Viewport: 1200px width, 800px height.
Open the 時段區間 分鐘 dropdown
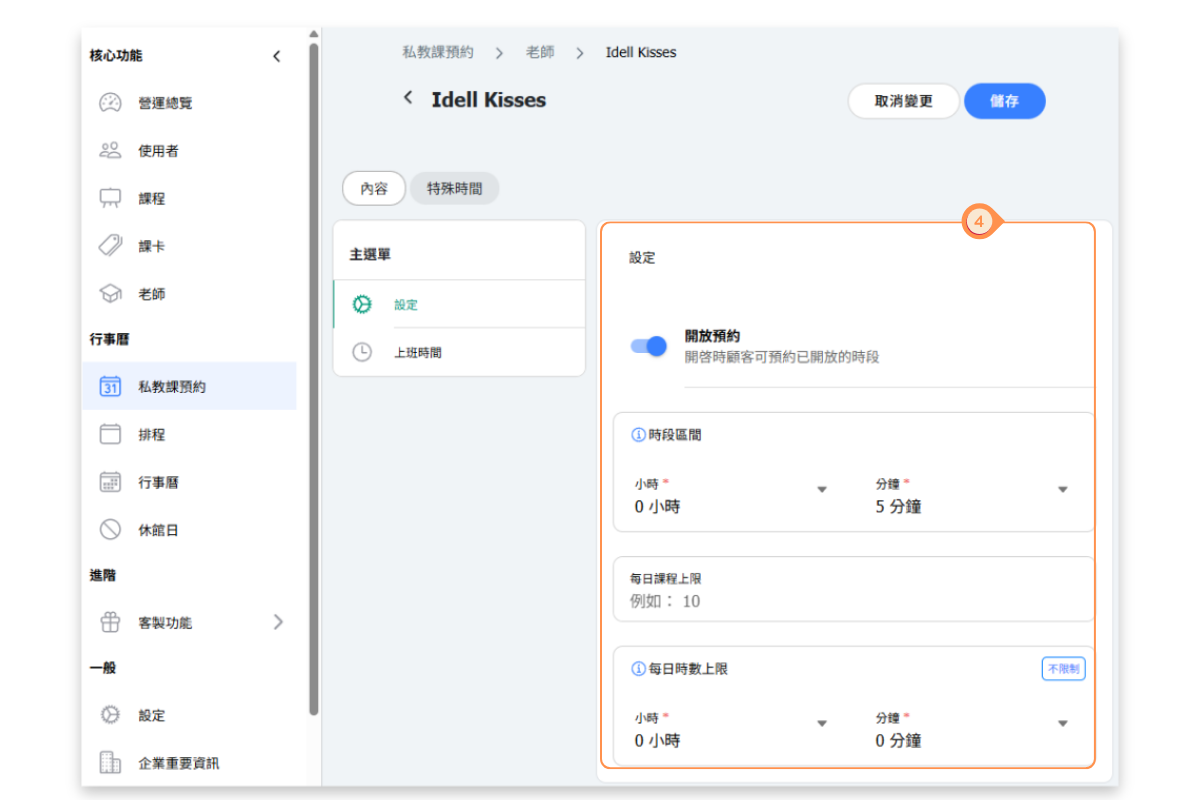point(1062,490)
